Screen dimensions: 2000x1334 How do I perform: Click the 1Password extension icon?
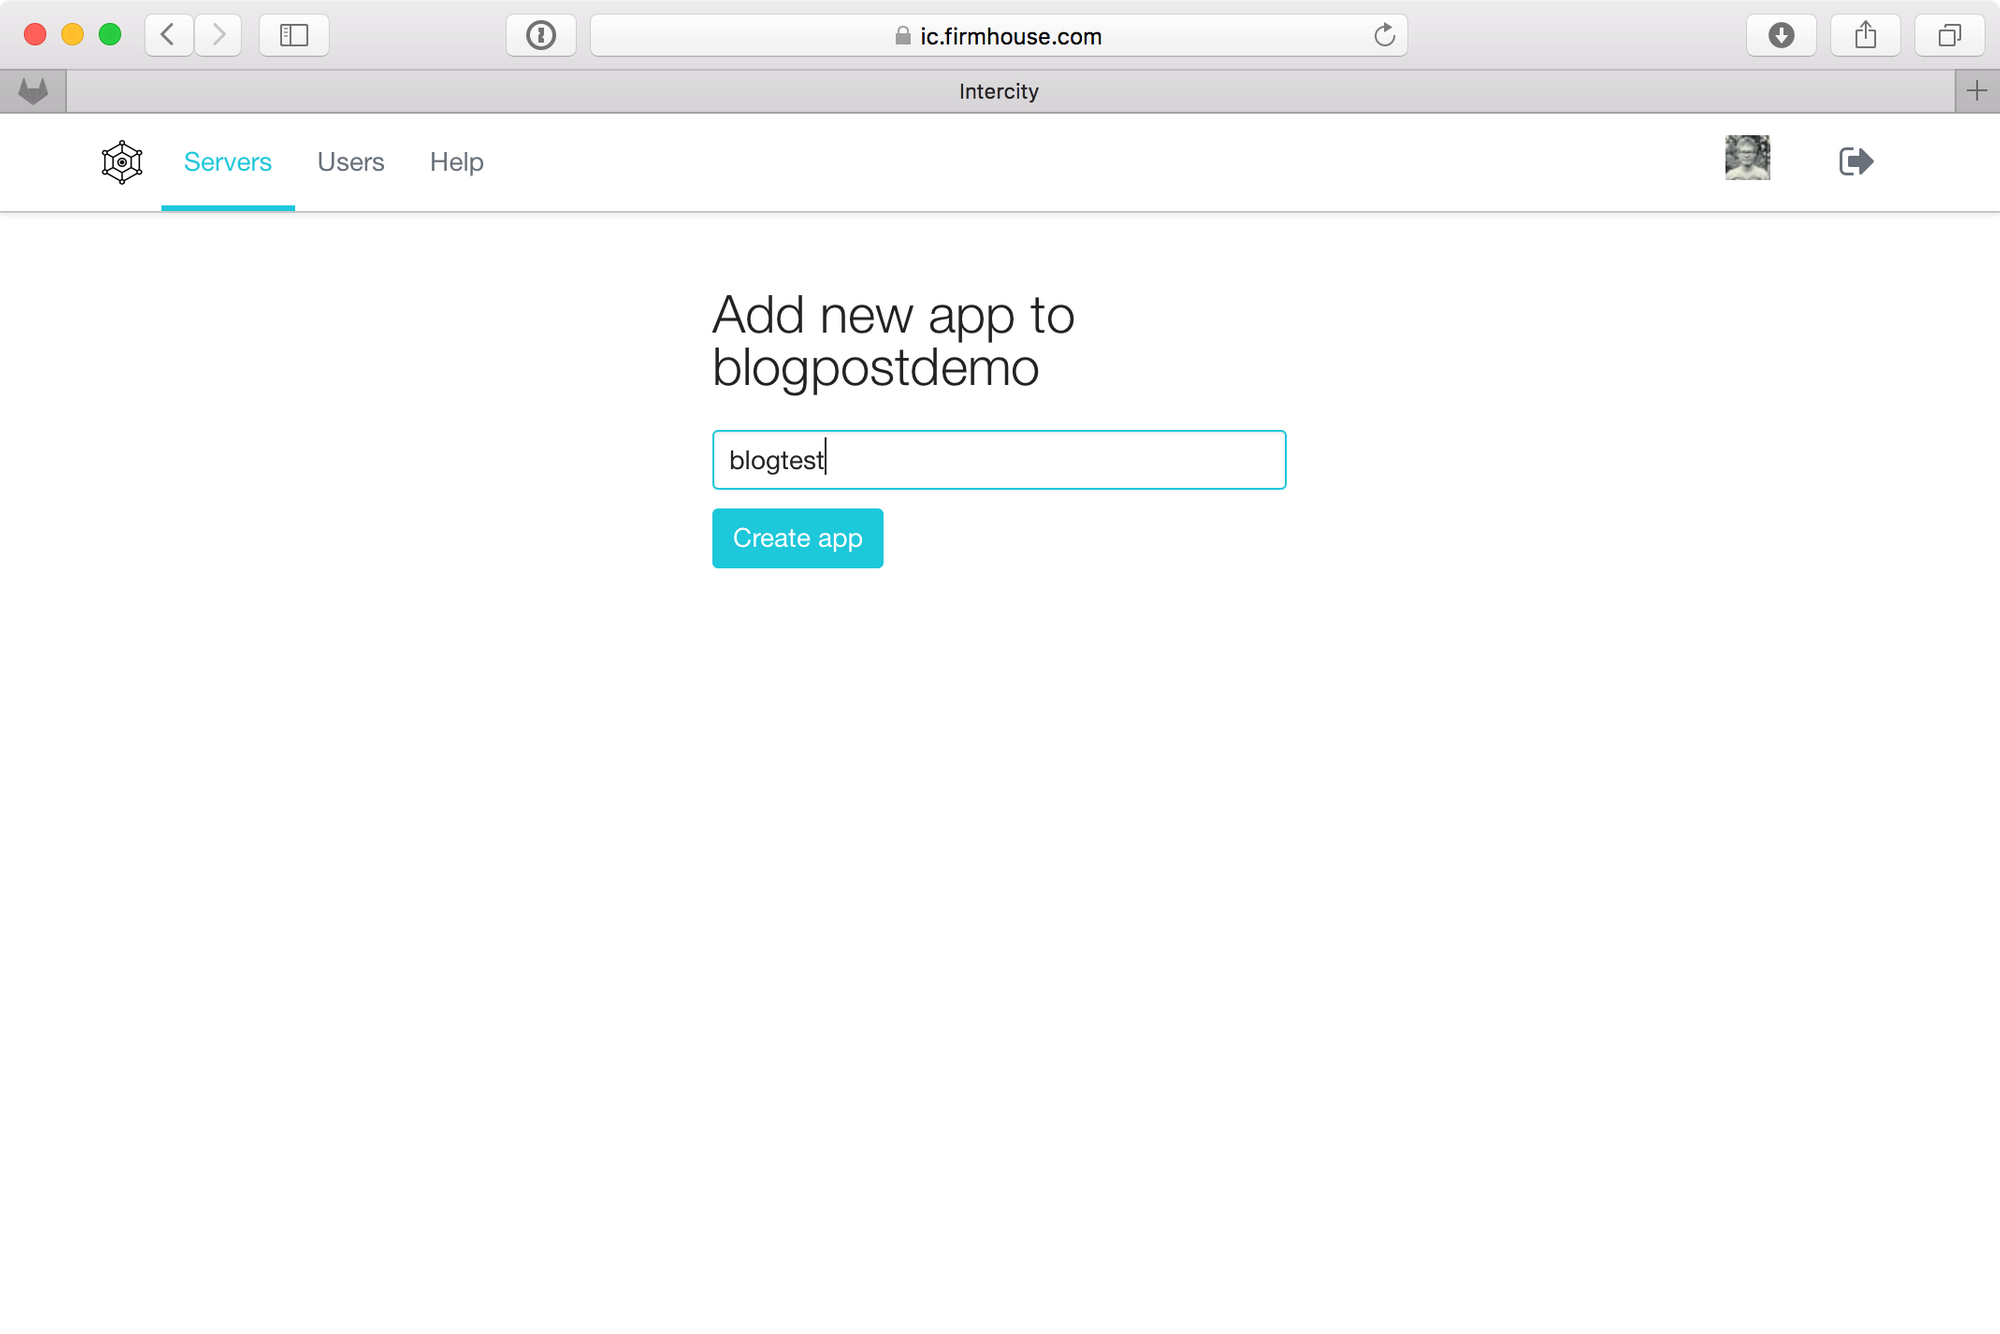tap(541, 36)
